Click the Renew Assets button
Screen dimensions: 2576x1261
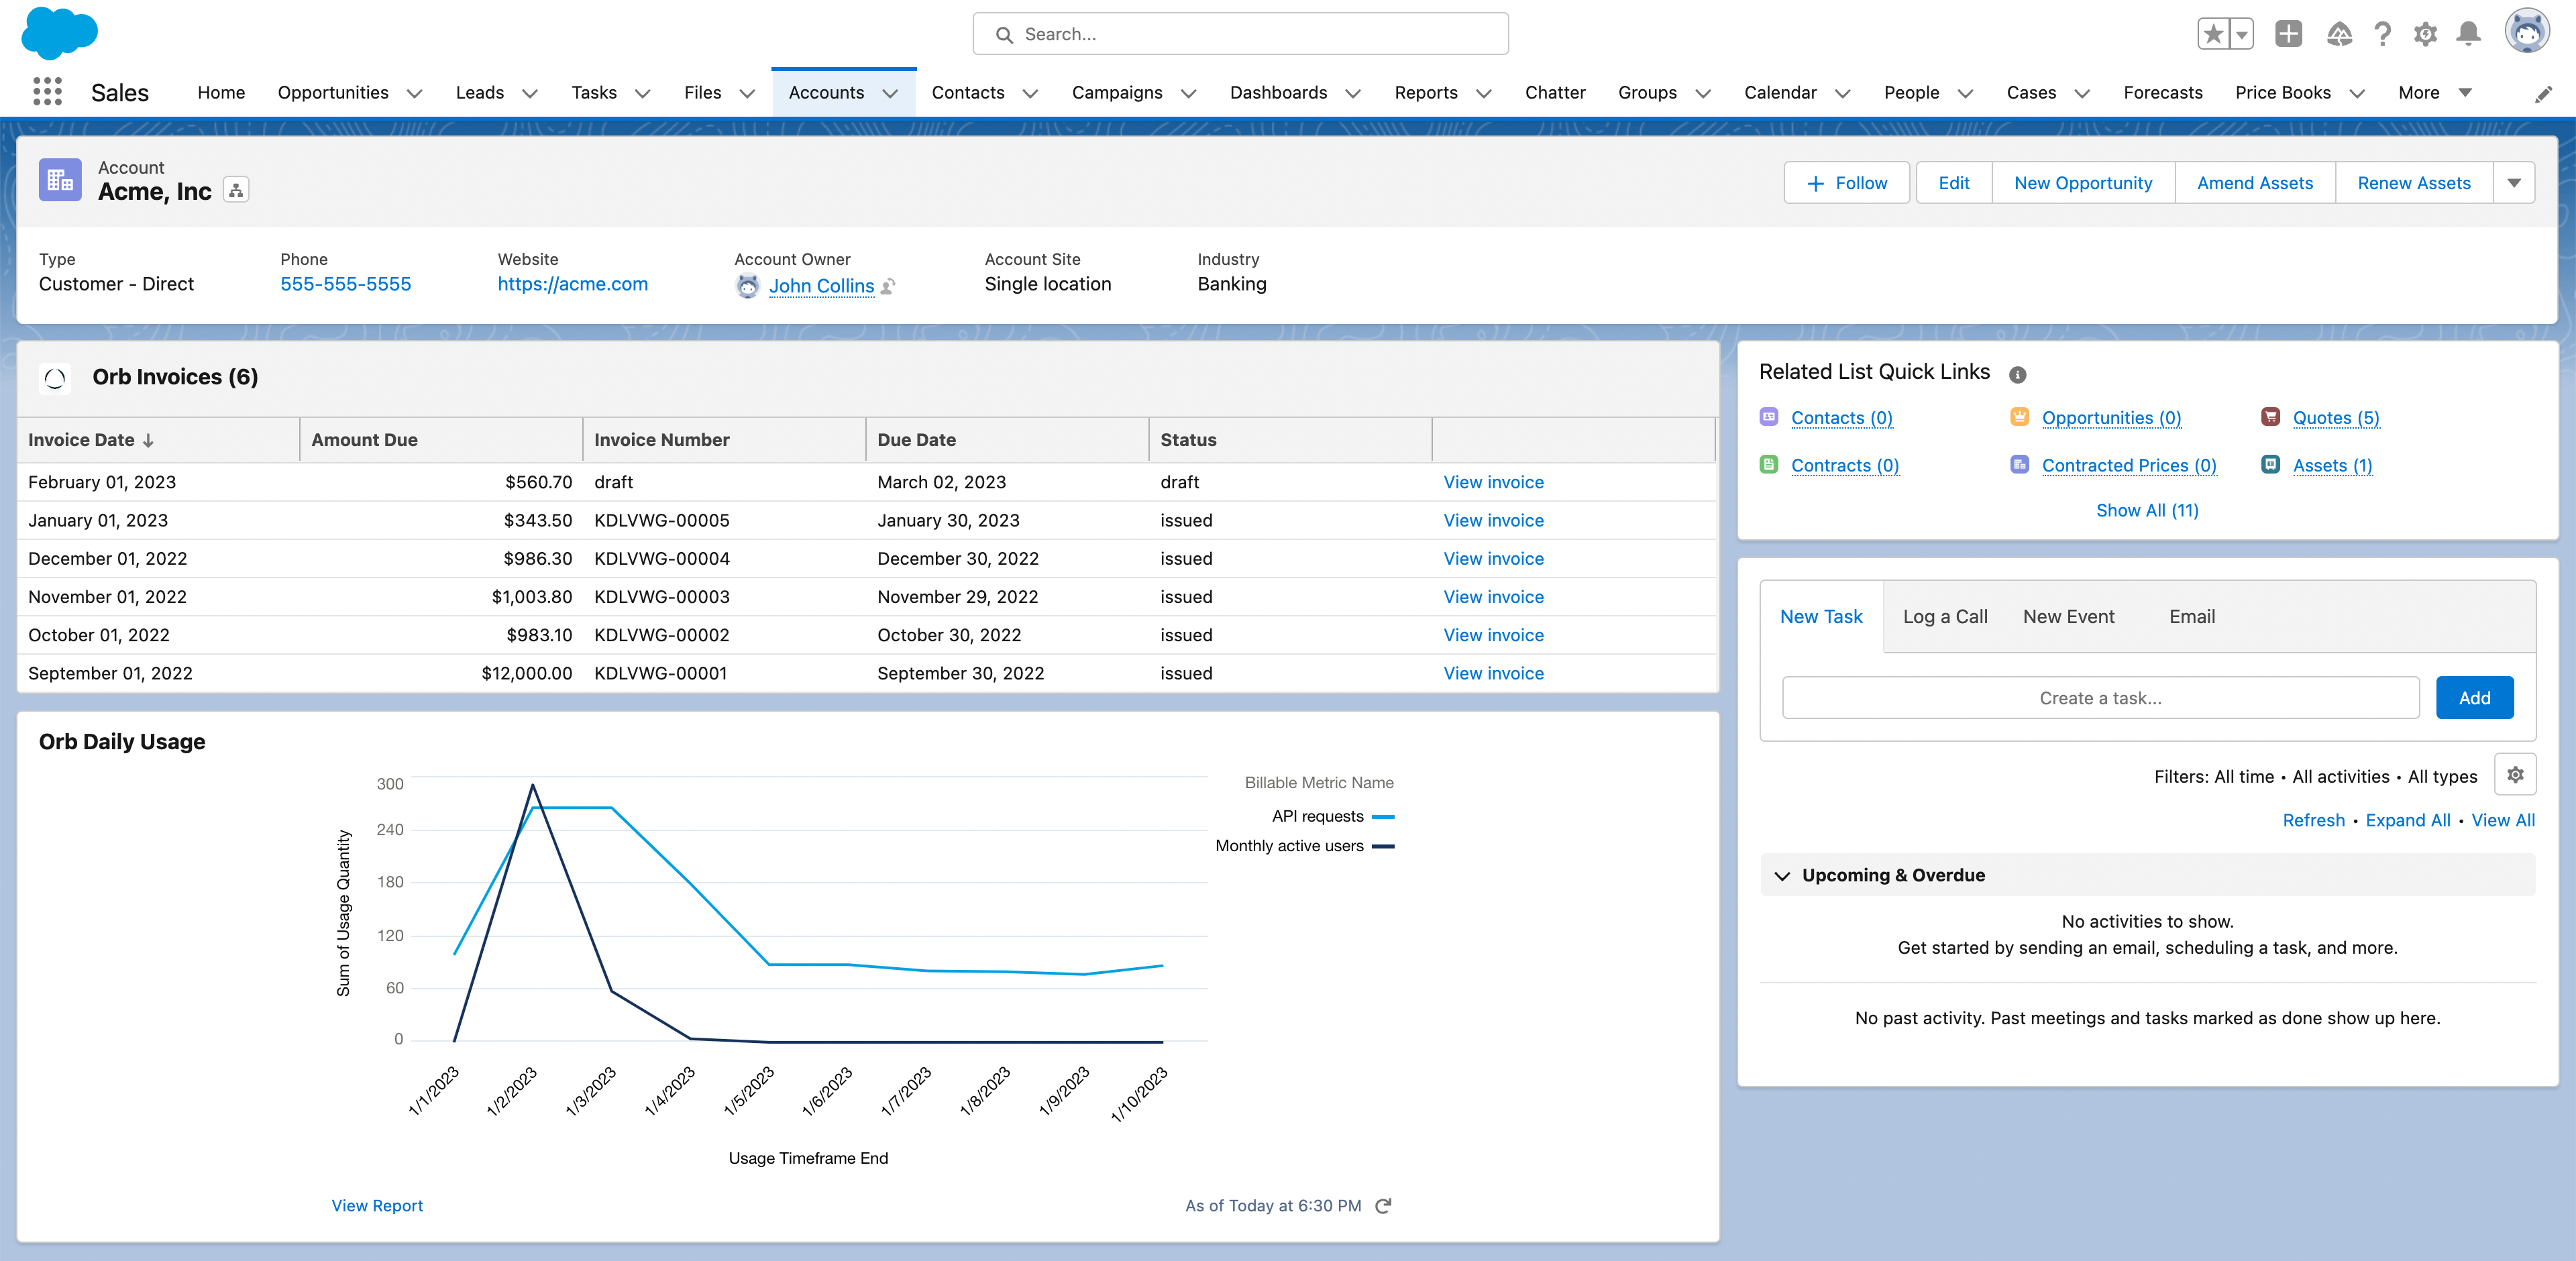click(2413, 183)
